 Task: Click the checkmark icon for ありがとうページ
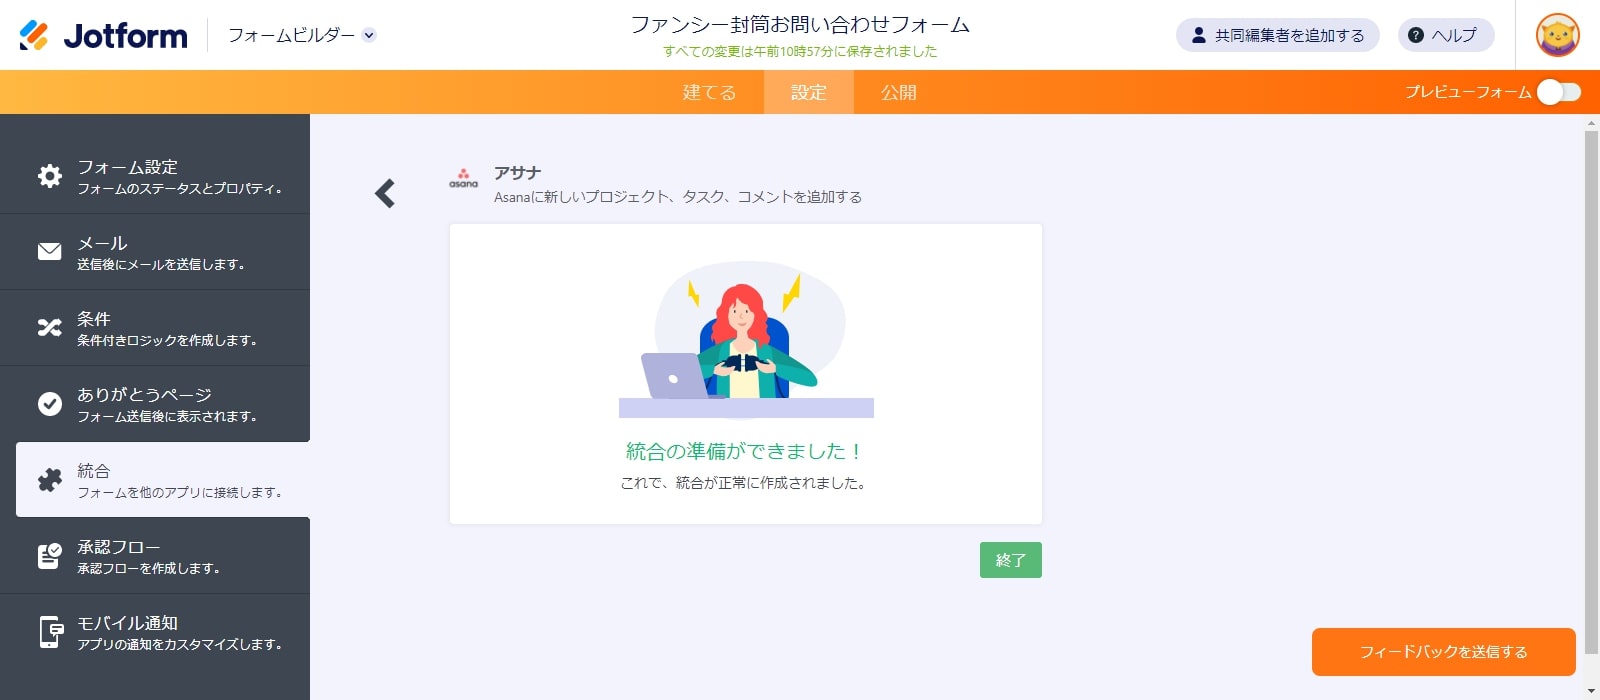coord(49,404)
